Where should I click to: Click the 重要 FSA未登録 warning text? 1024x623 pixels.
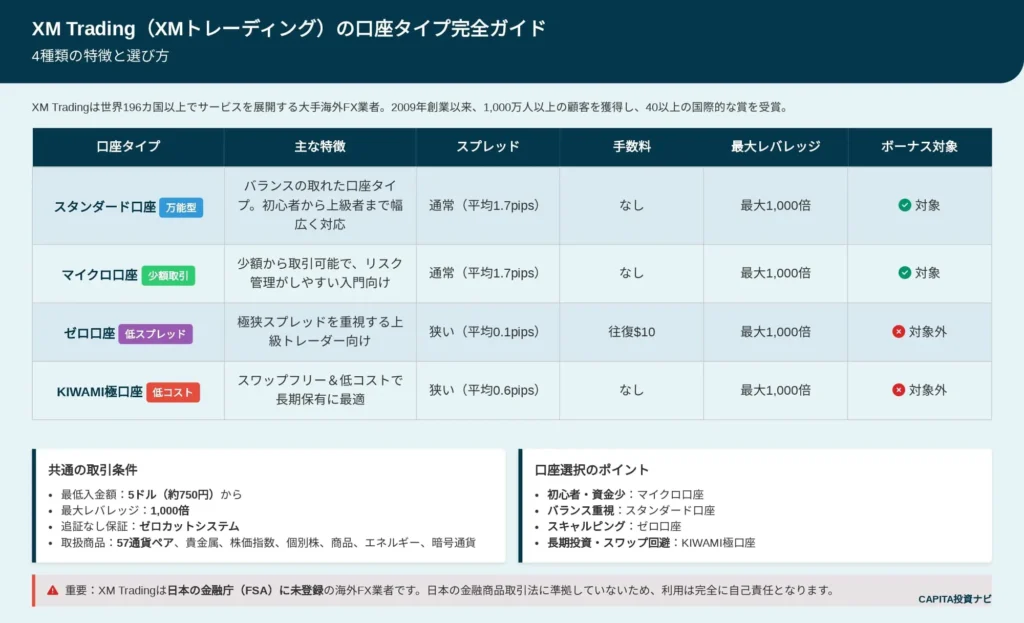point(449,590)
